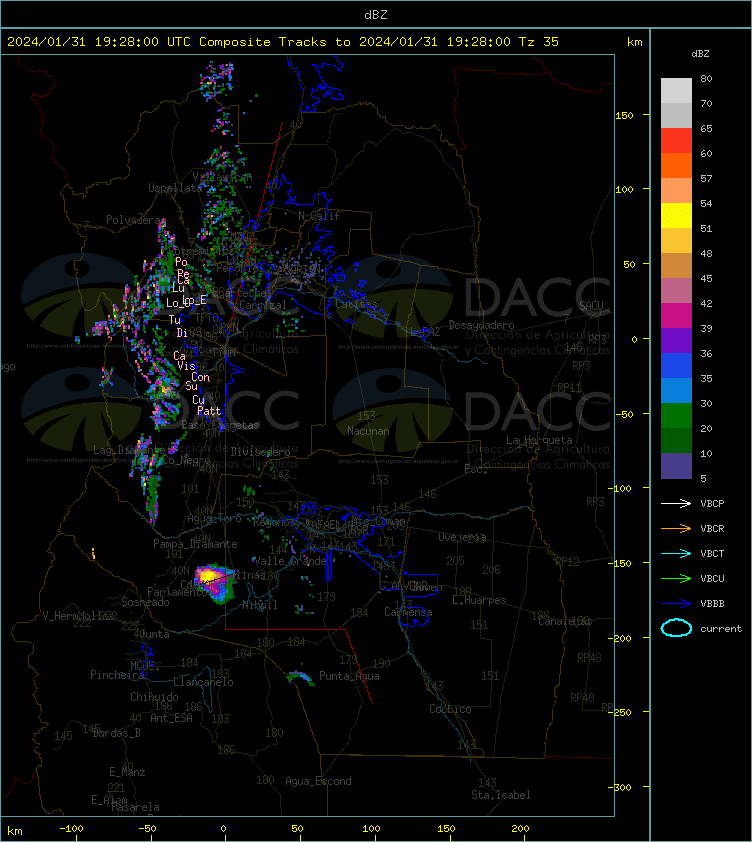
Task: Click the 'Valle_Grande' place label
Action: pos(289,561)
